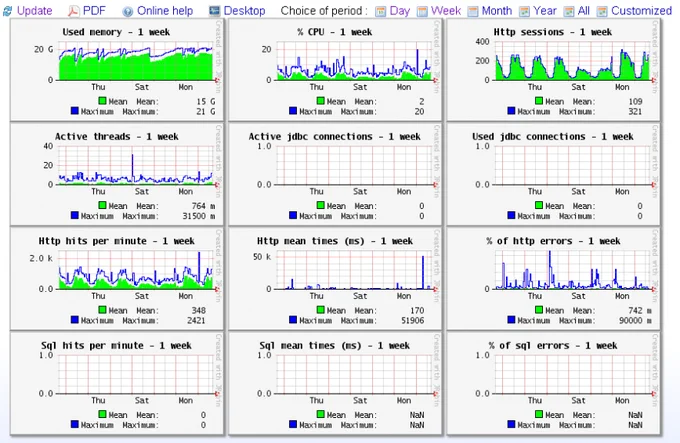This screenshot has height=443, width=680.
Task: Click green Mean swatch in Used memory legend
Action: click(x=102, y=101)
